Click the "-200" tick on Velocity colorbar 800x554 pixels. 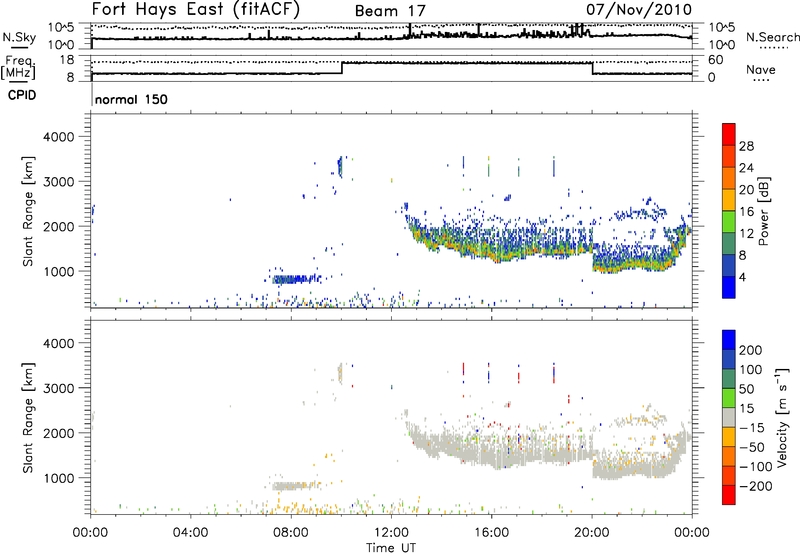[x=755, y=486]
